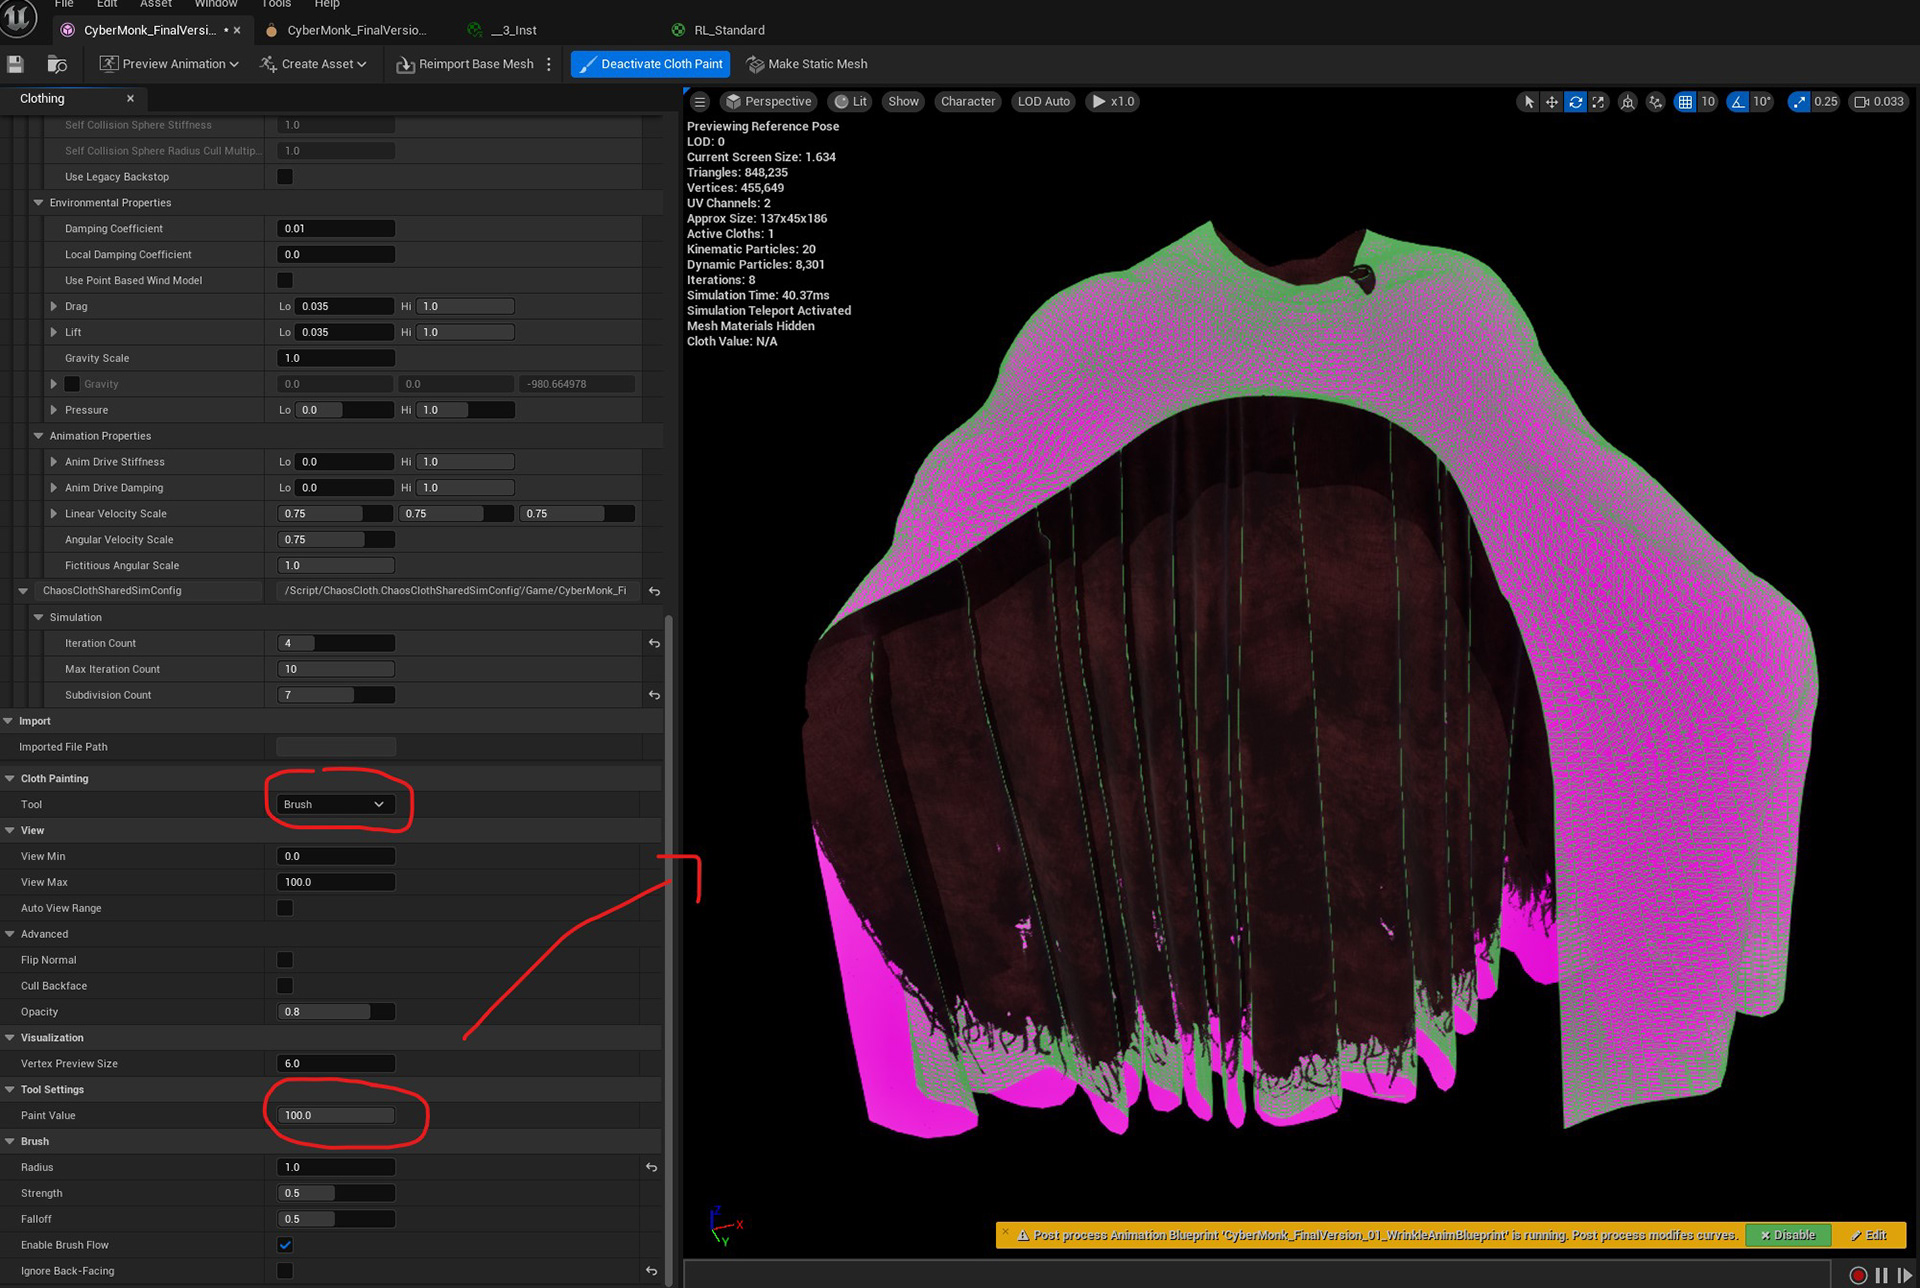Open the Lit view mode button
Image resolution: width=1920 pixels, height=1288 pixels.
coord(850,102)
